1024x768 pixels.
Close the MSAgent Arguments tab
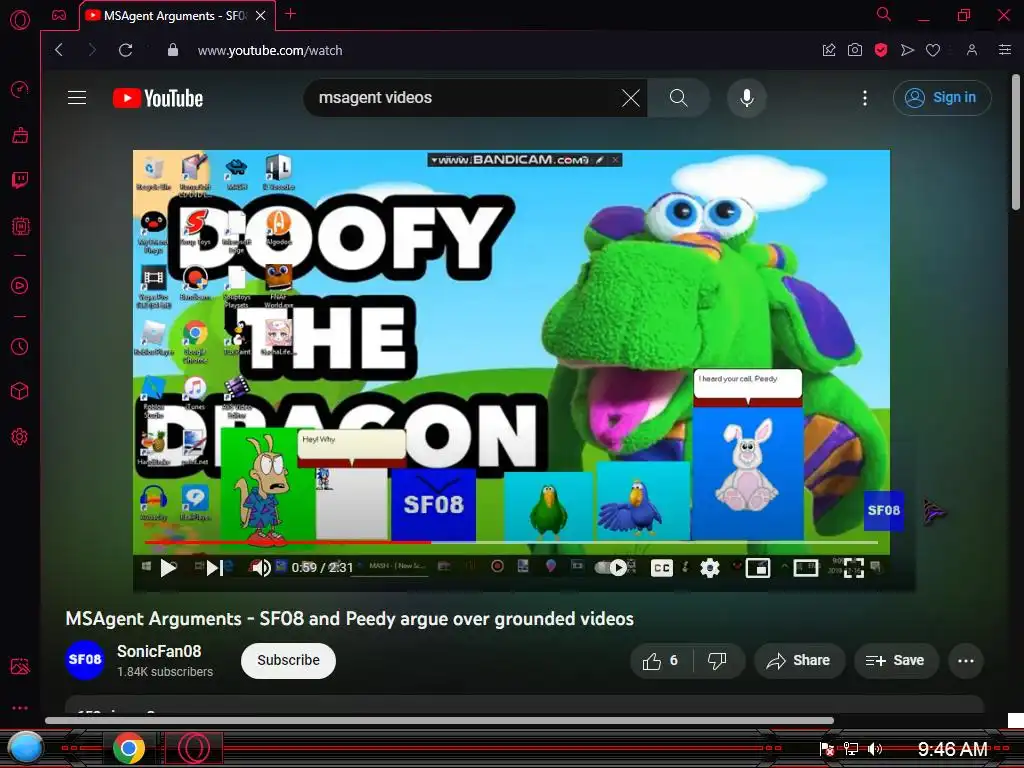pos(261,15)
